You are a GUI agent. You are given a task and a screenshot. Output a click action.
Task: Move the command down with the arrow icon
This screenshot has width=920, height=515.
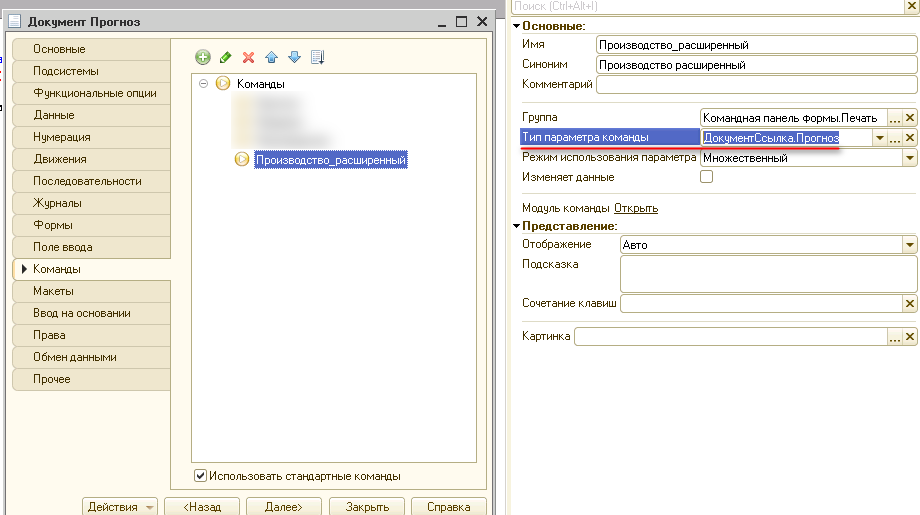[x=294, y=58]
